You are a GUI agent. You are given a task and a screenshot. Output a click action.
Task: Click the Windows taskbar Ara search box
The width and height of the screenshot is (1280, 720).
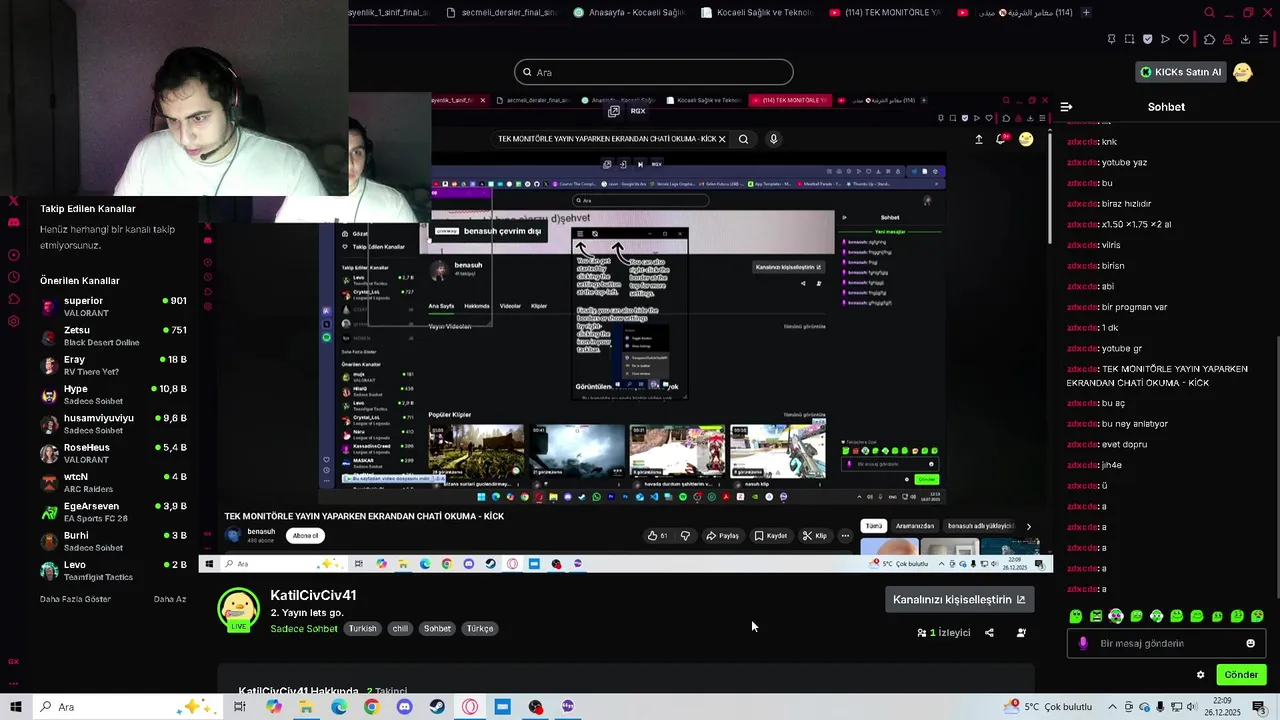(128, 707)
